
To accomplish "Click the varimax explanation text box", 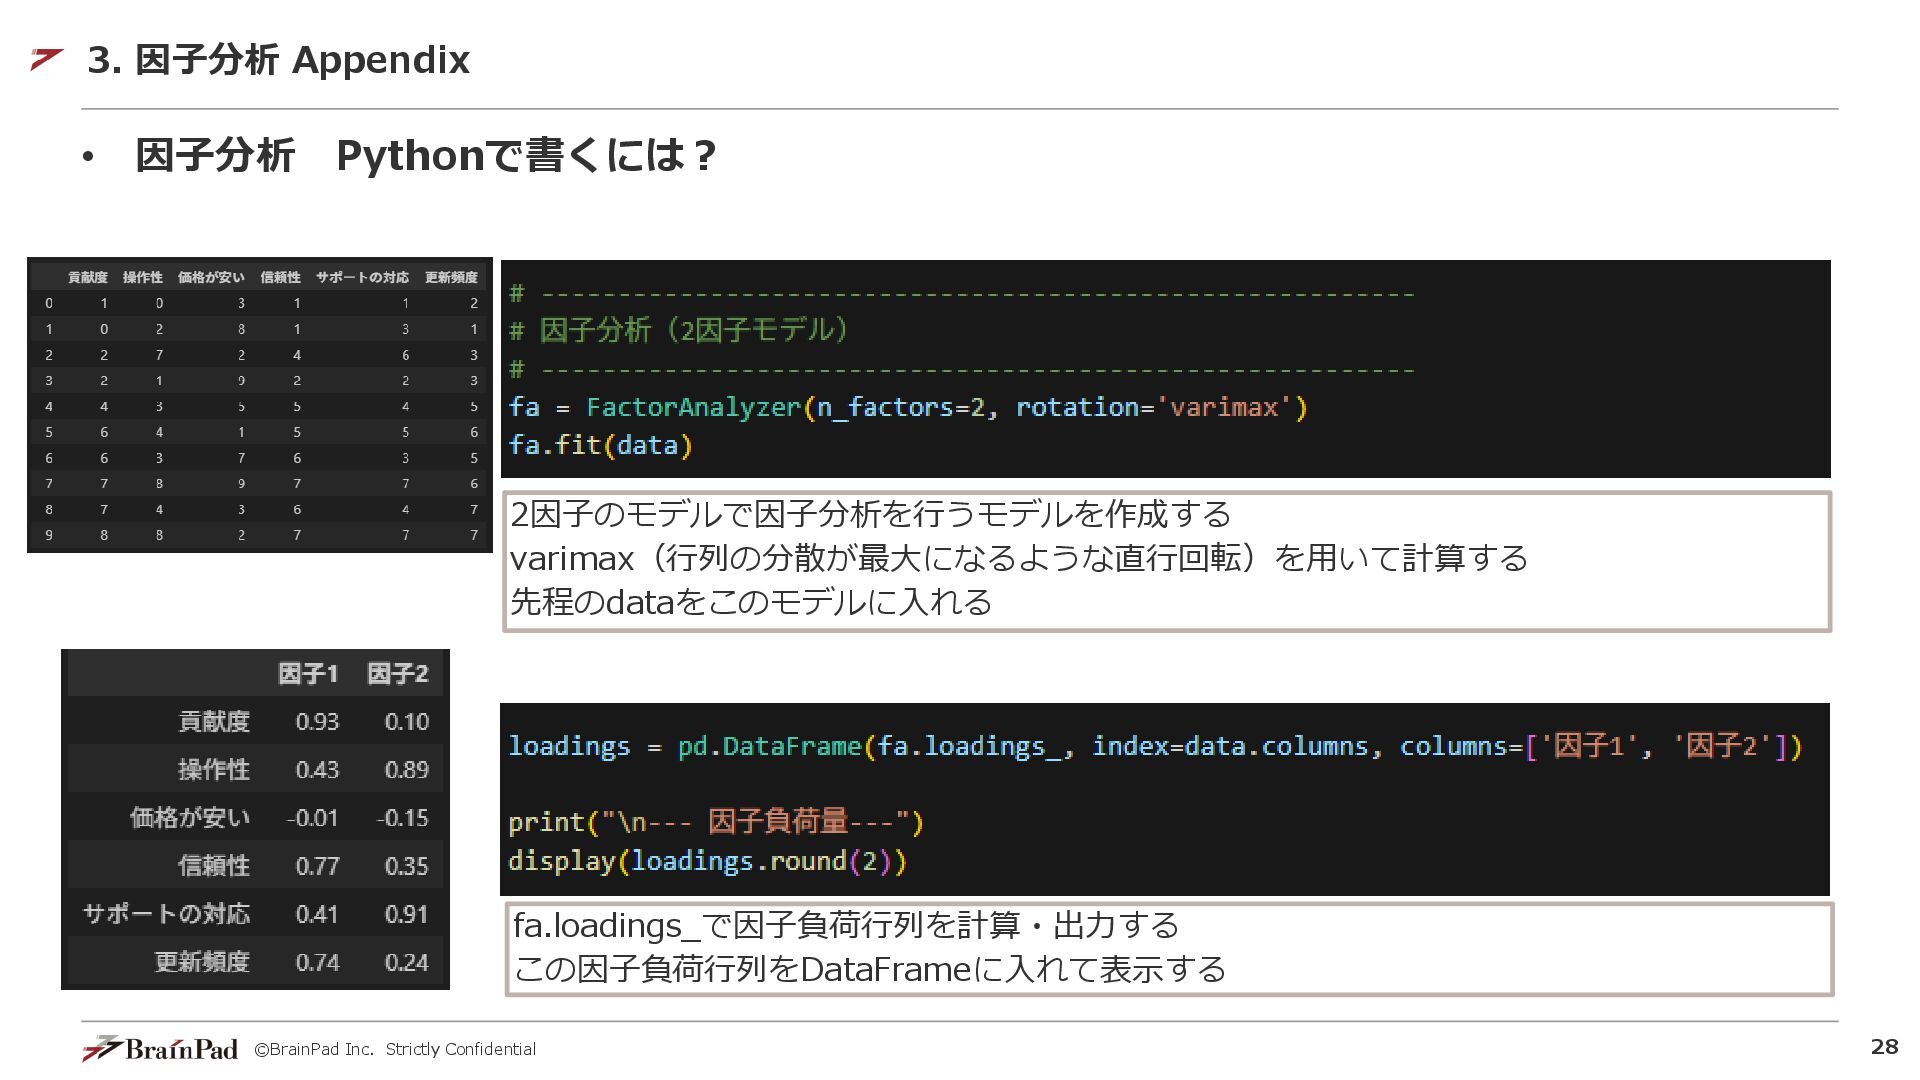I will [x=1166, y=560].
